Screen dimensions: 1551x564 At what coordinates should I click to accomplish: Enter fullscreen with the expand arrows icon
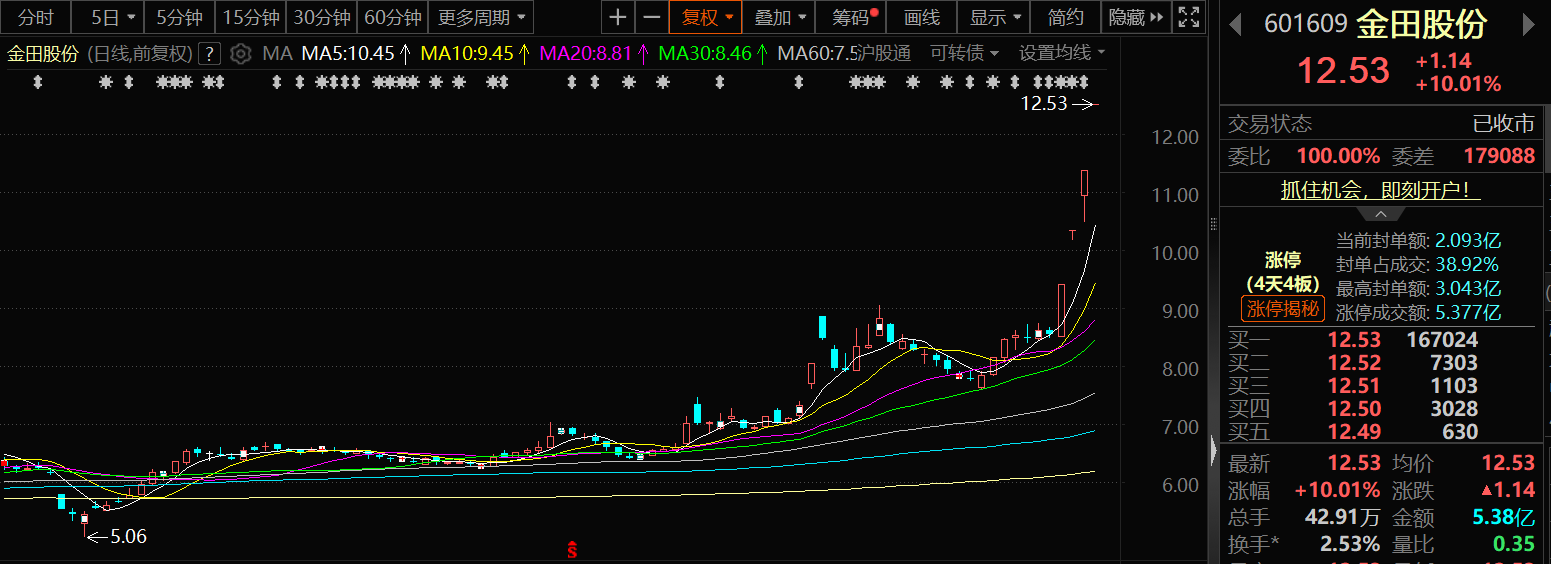pyautogui.click(x=1188, y=17)
